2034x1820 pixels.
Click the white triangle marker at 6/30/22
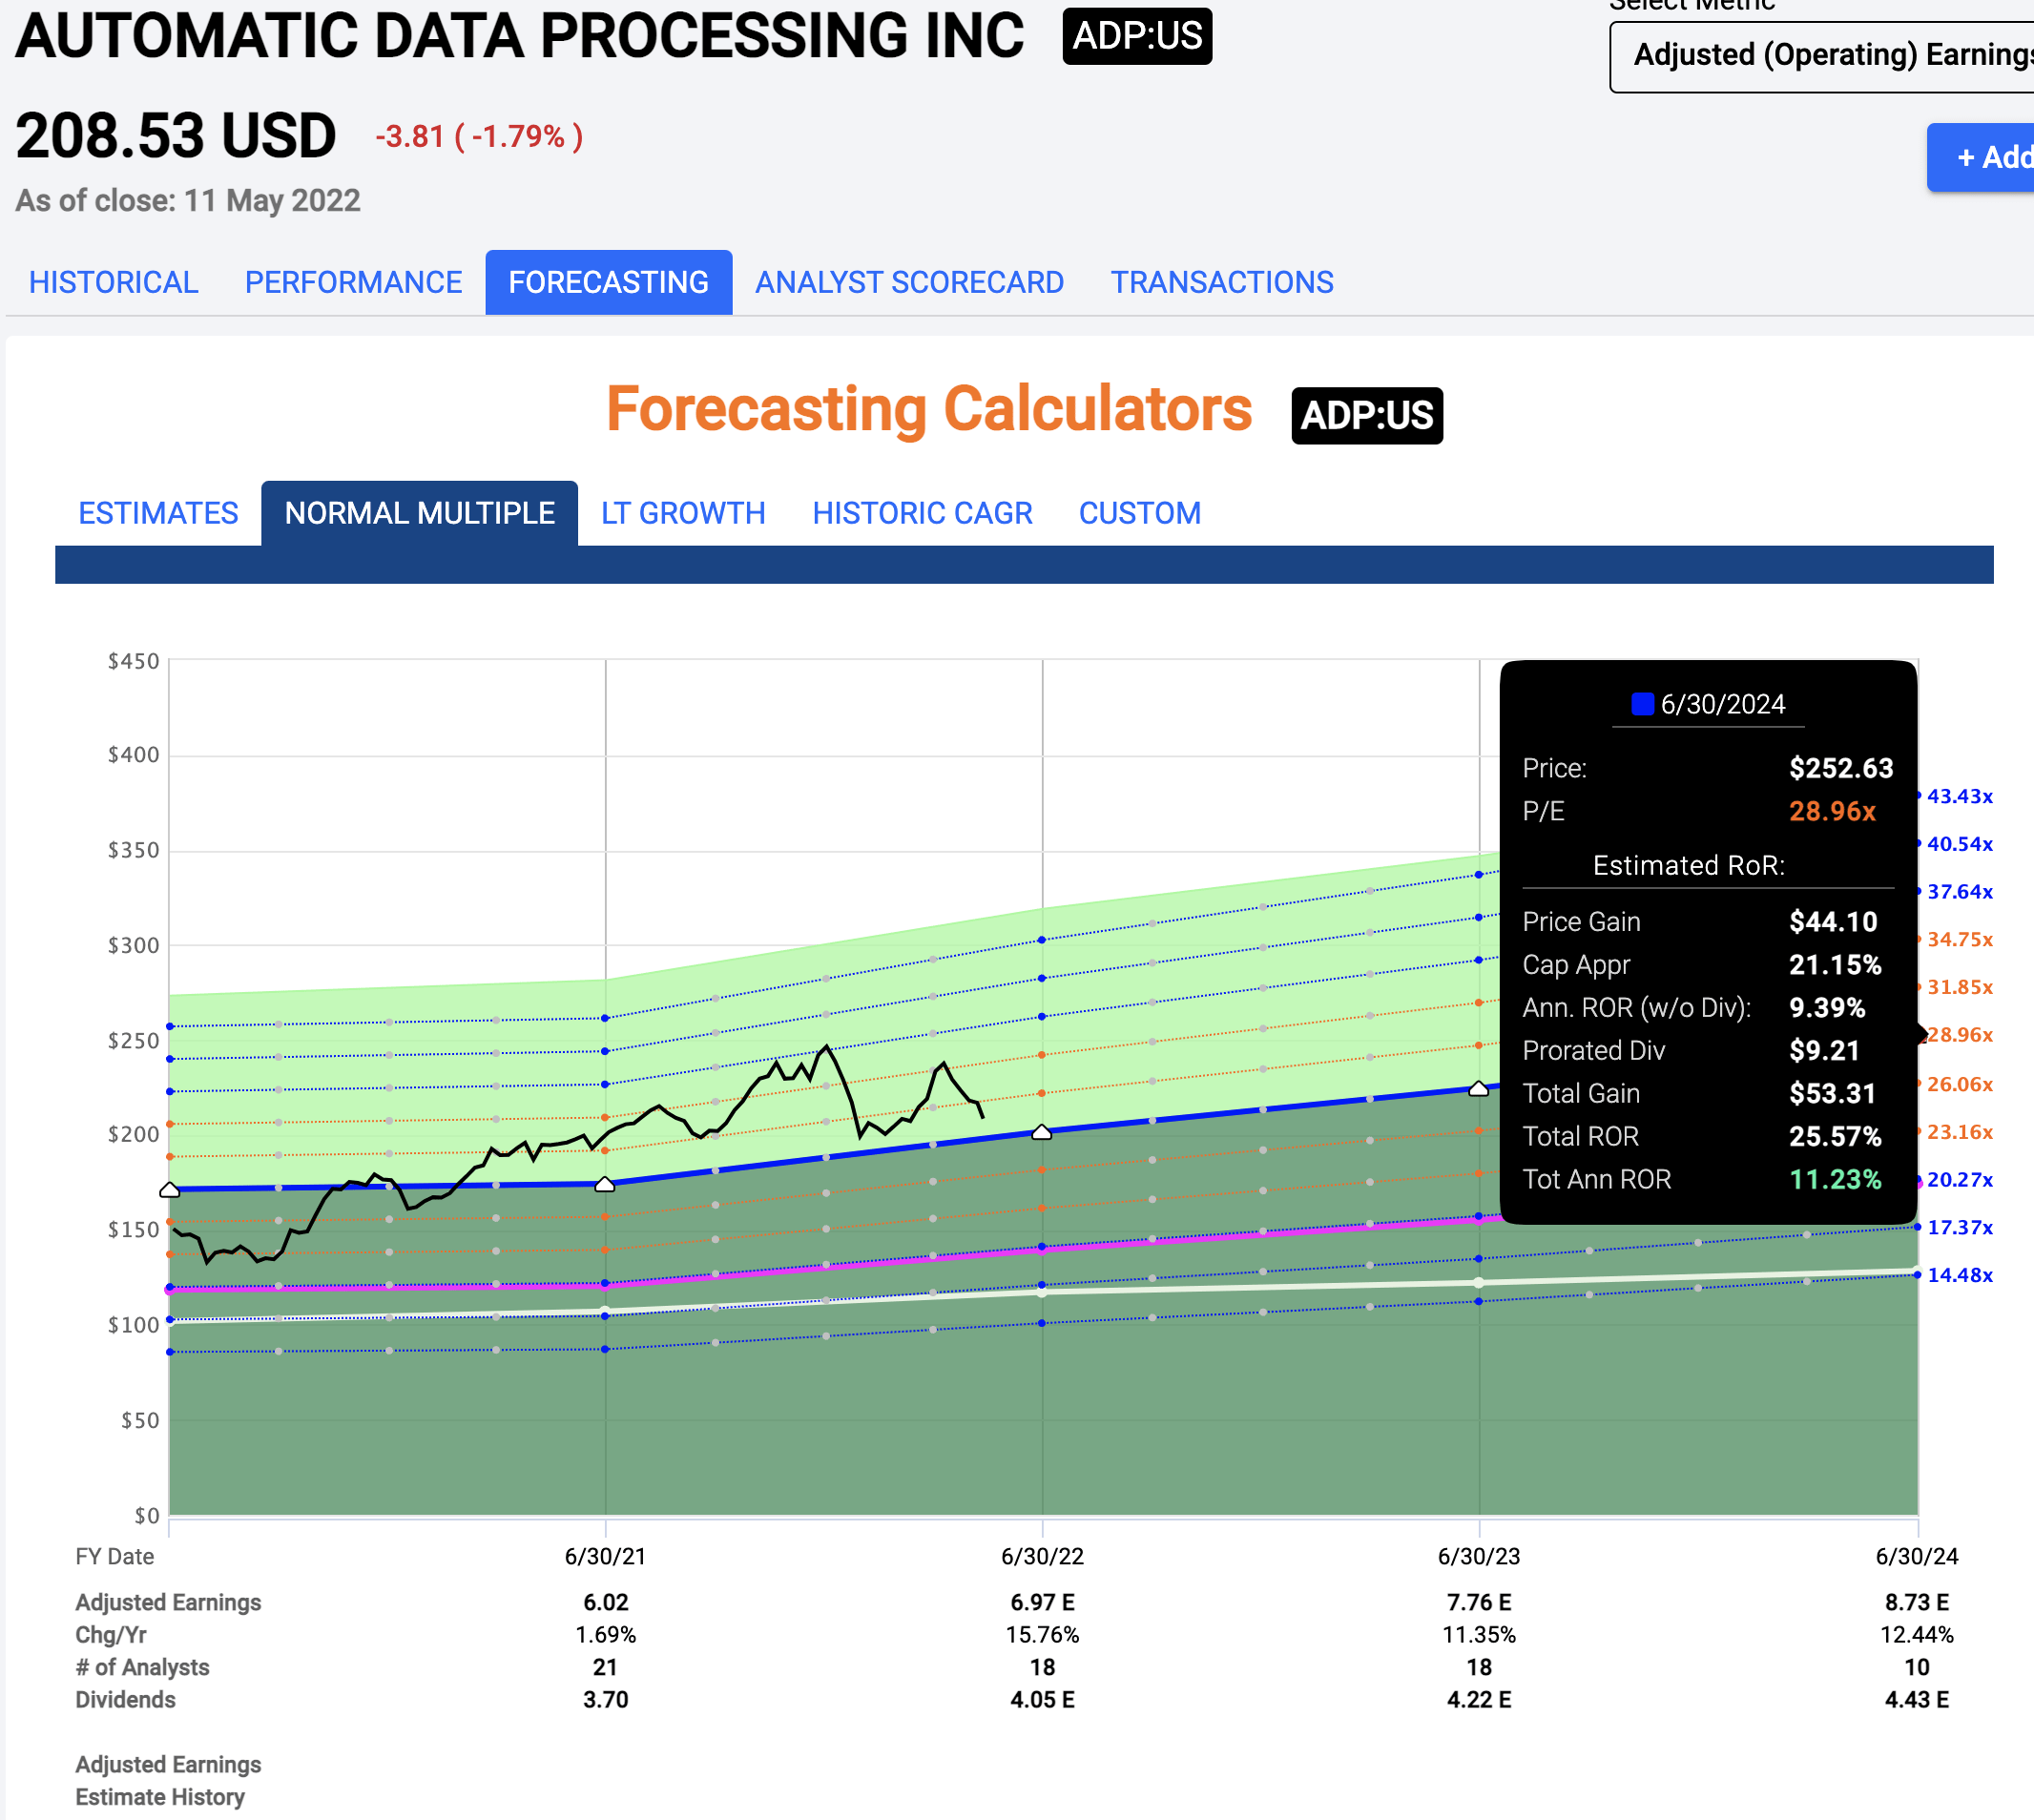(1042, 1132)
